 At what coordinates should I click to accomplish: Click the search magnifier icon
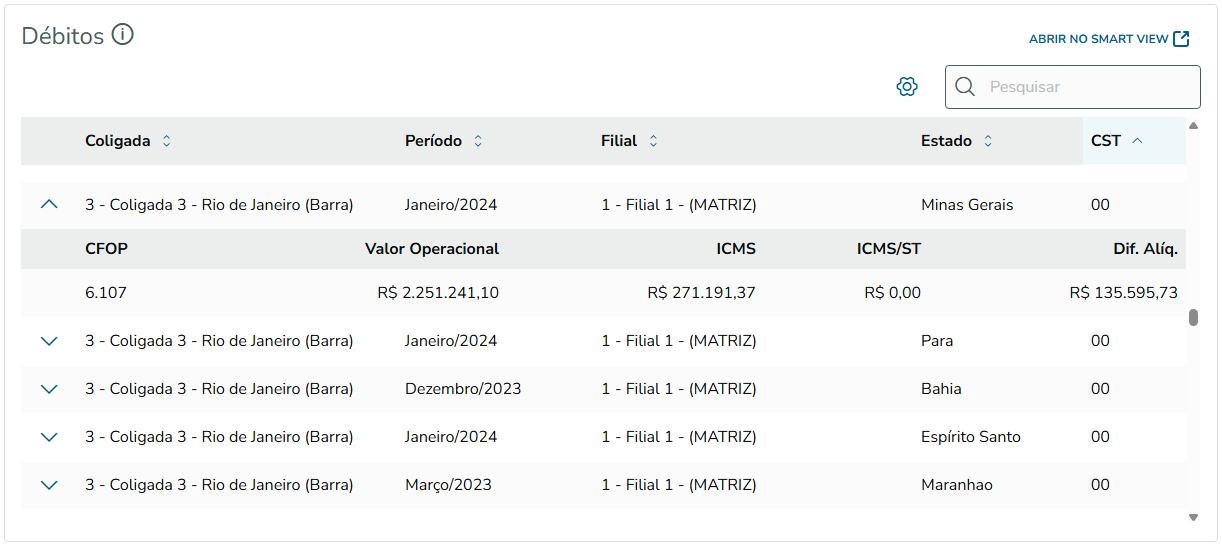pyautogui.click(x=965, y=87)
